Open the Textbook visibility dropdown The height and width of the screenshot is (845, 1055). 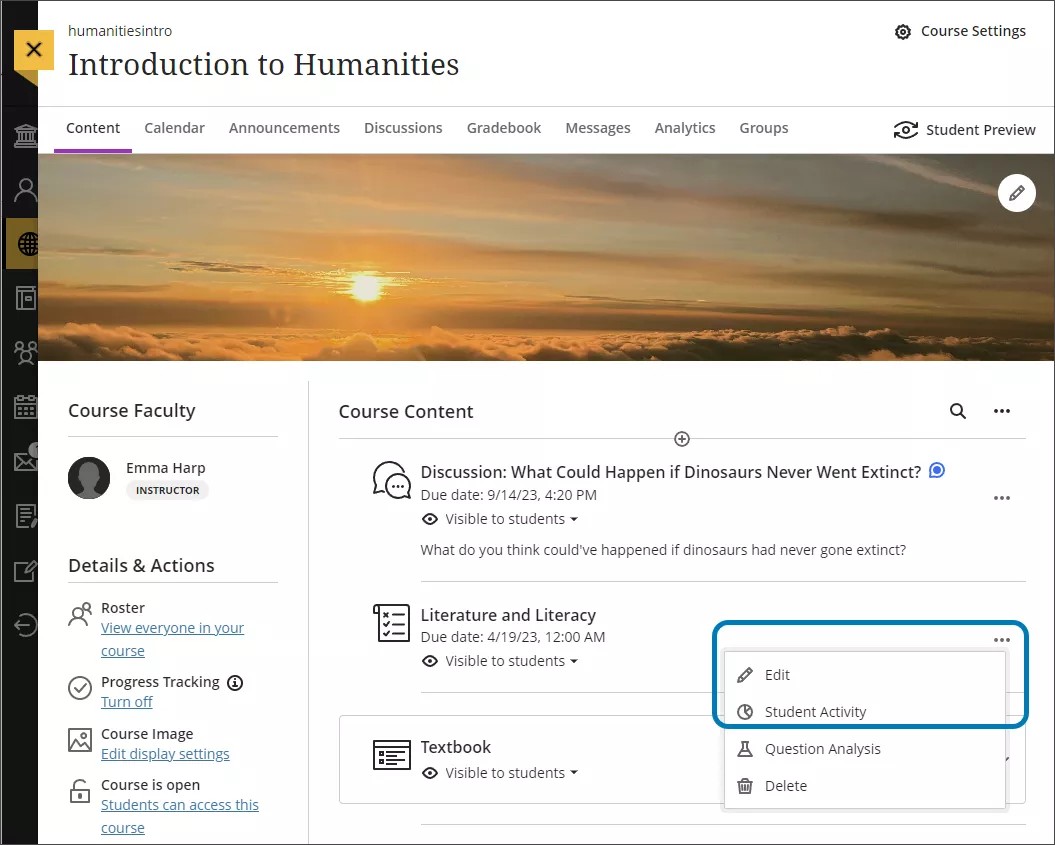(x=500, y=772)
